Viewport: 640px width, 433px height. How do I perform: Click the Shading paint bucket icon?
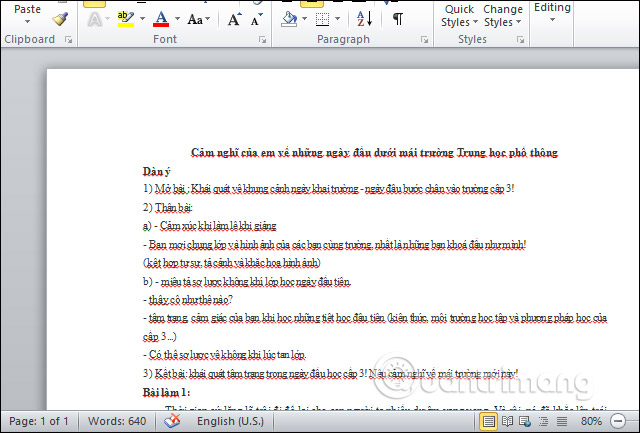click(x=289, y=19)
